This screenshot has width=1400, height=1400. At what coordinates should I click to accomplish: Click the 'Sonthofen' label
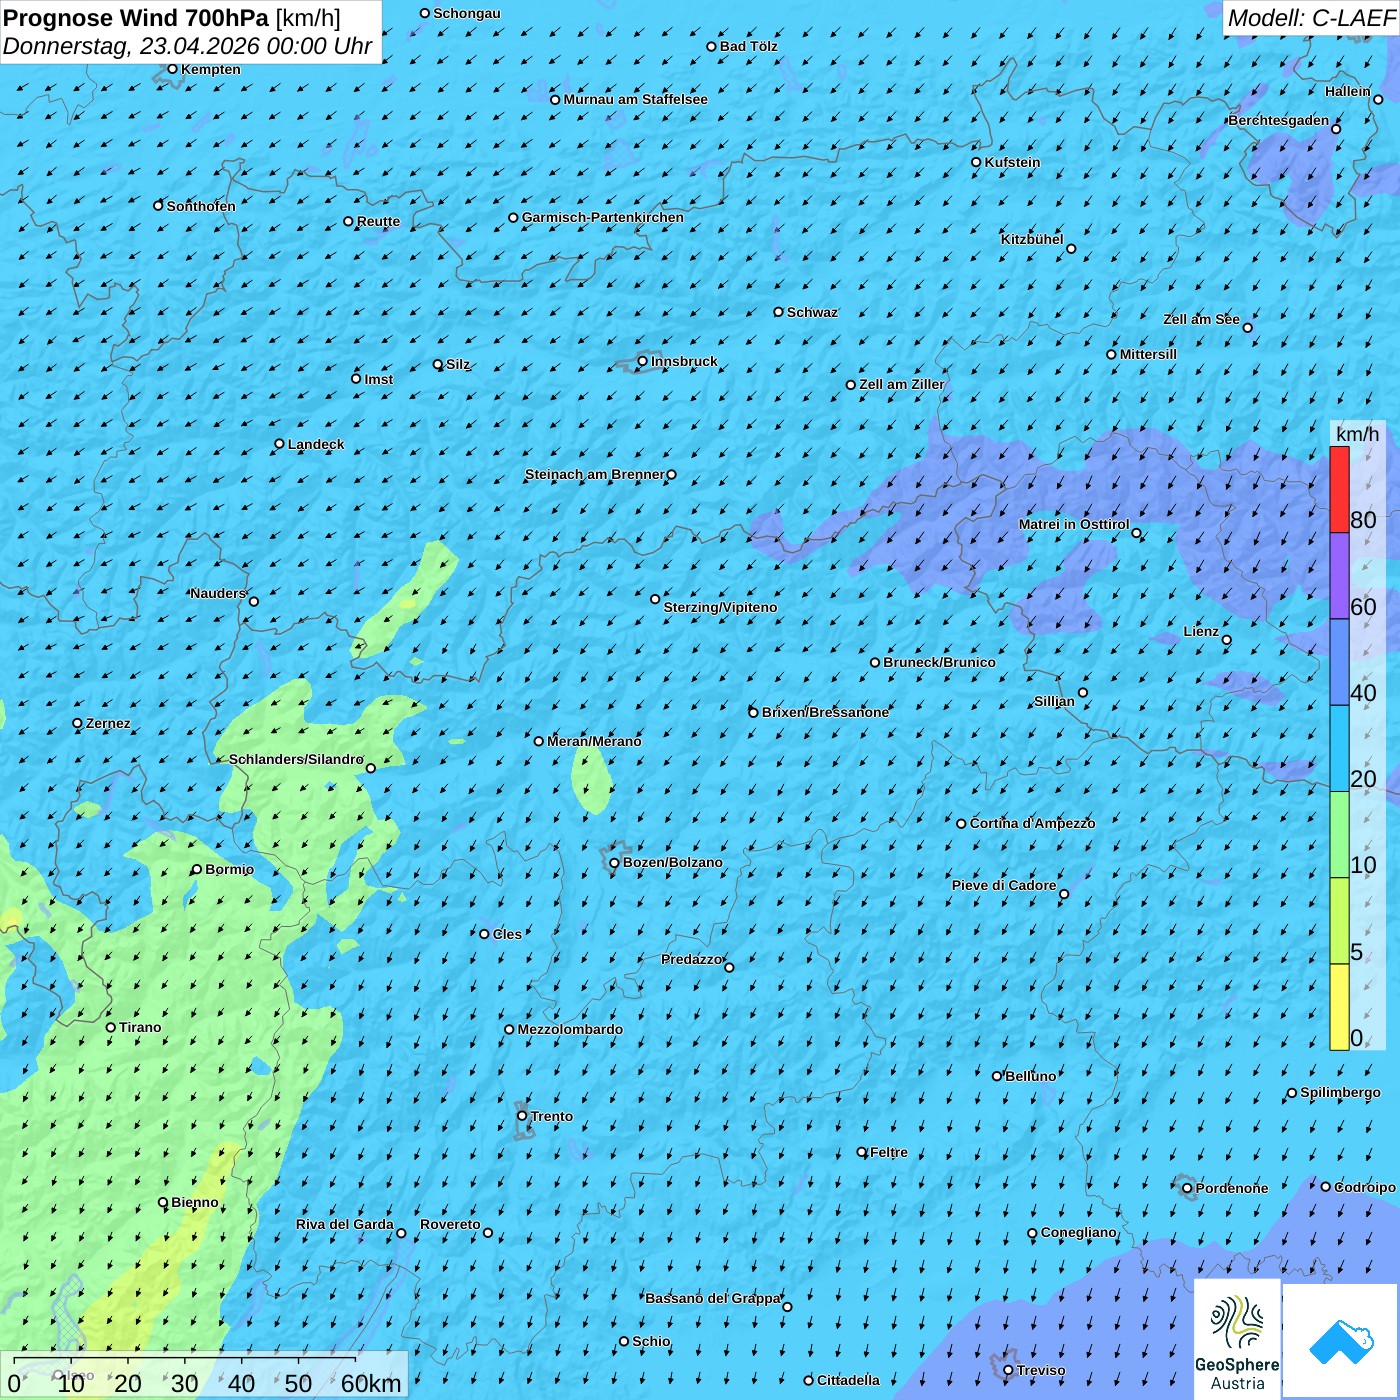point(201,206)
